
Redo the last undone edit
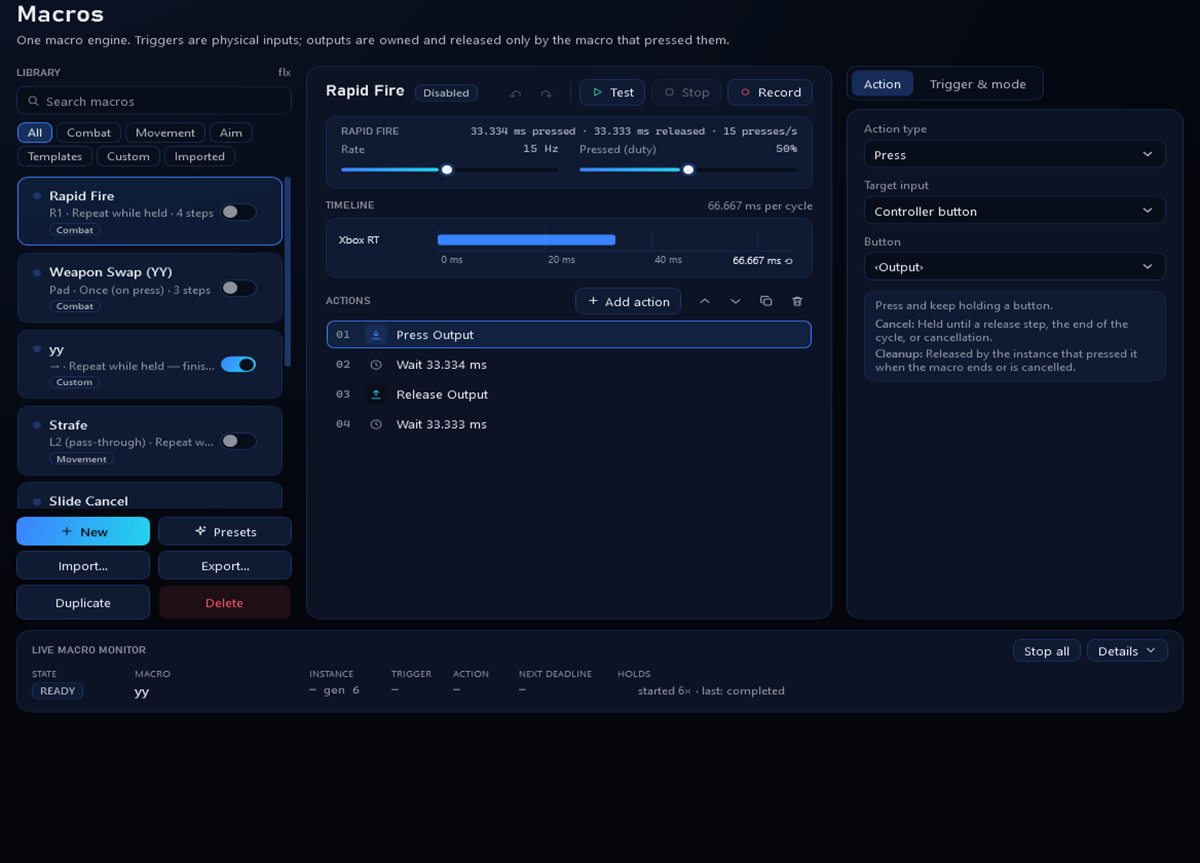coord(546,93)
